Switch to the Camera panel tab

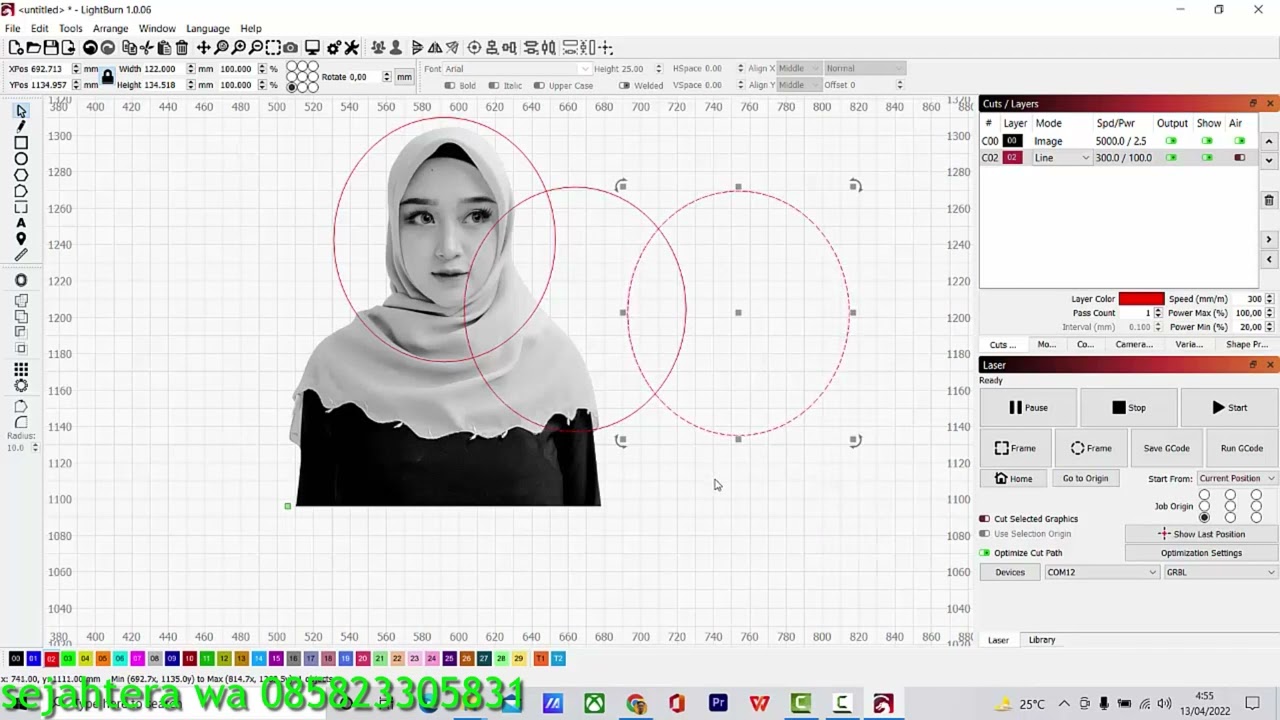[x=1134, y=345]
